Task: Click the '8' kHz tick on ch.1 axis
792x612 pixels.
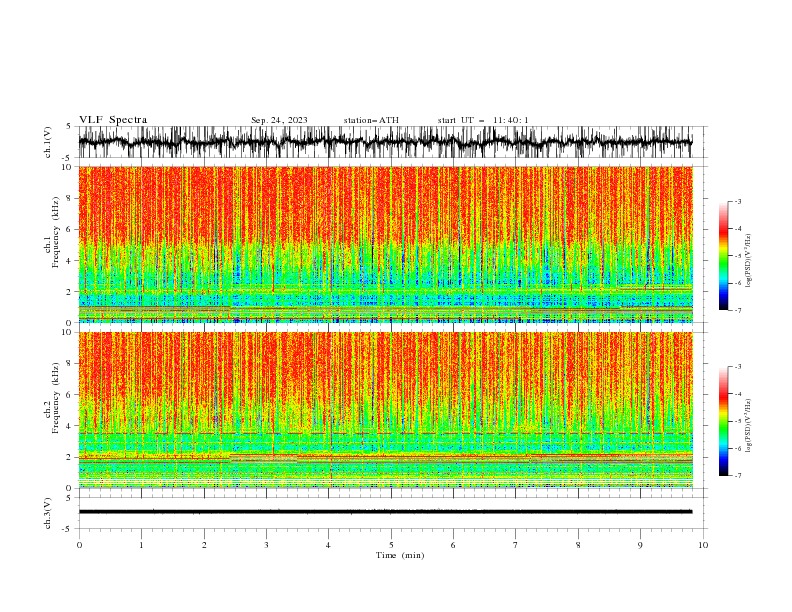Action: coord(71,198)
